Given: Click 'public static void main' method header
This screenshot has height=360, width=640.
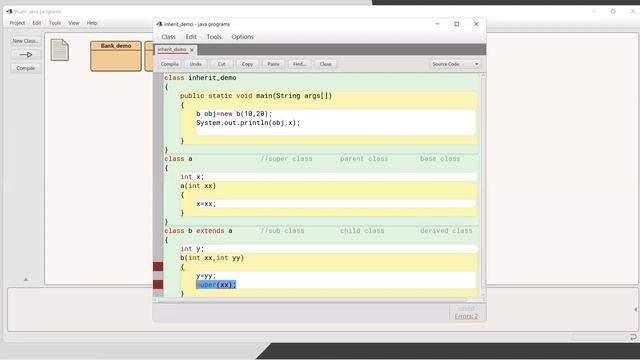Looking at the screenshot, I should pos(256,96).
